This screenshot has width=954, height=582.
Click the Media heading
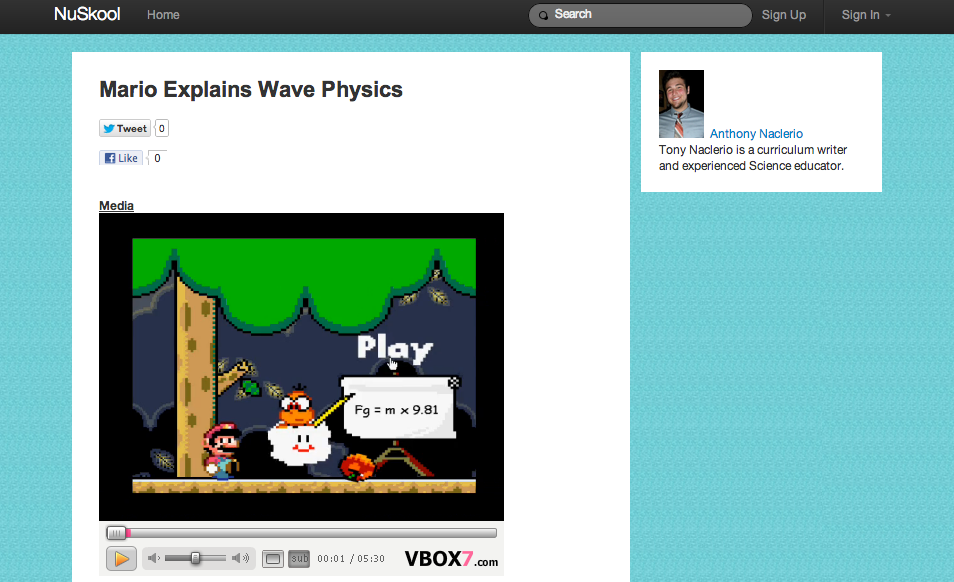(x=116, y=206)
